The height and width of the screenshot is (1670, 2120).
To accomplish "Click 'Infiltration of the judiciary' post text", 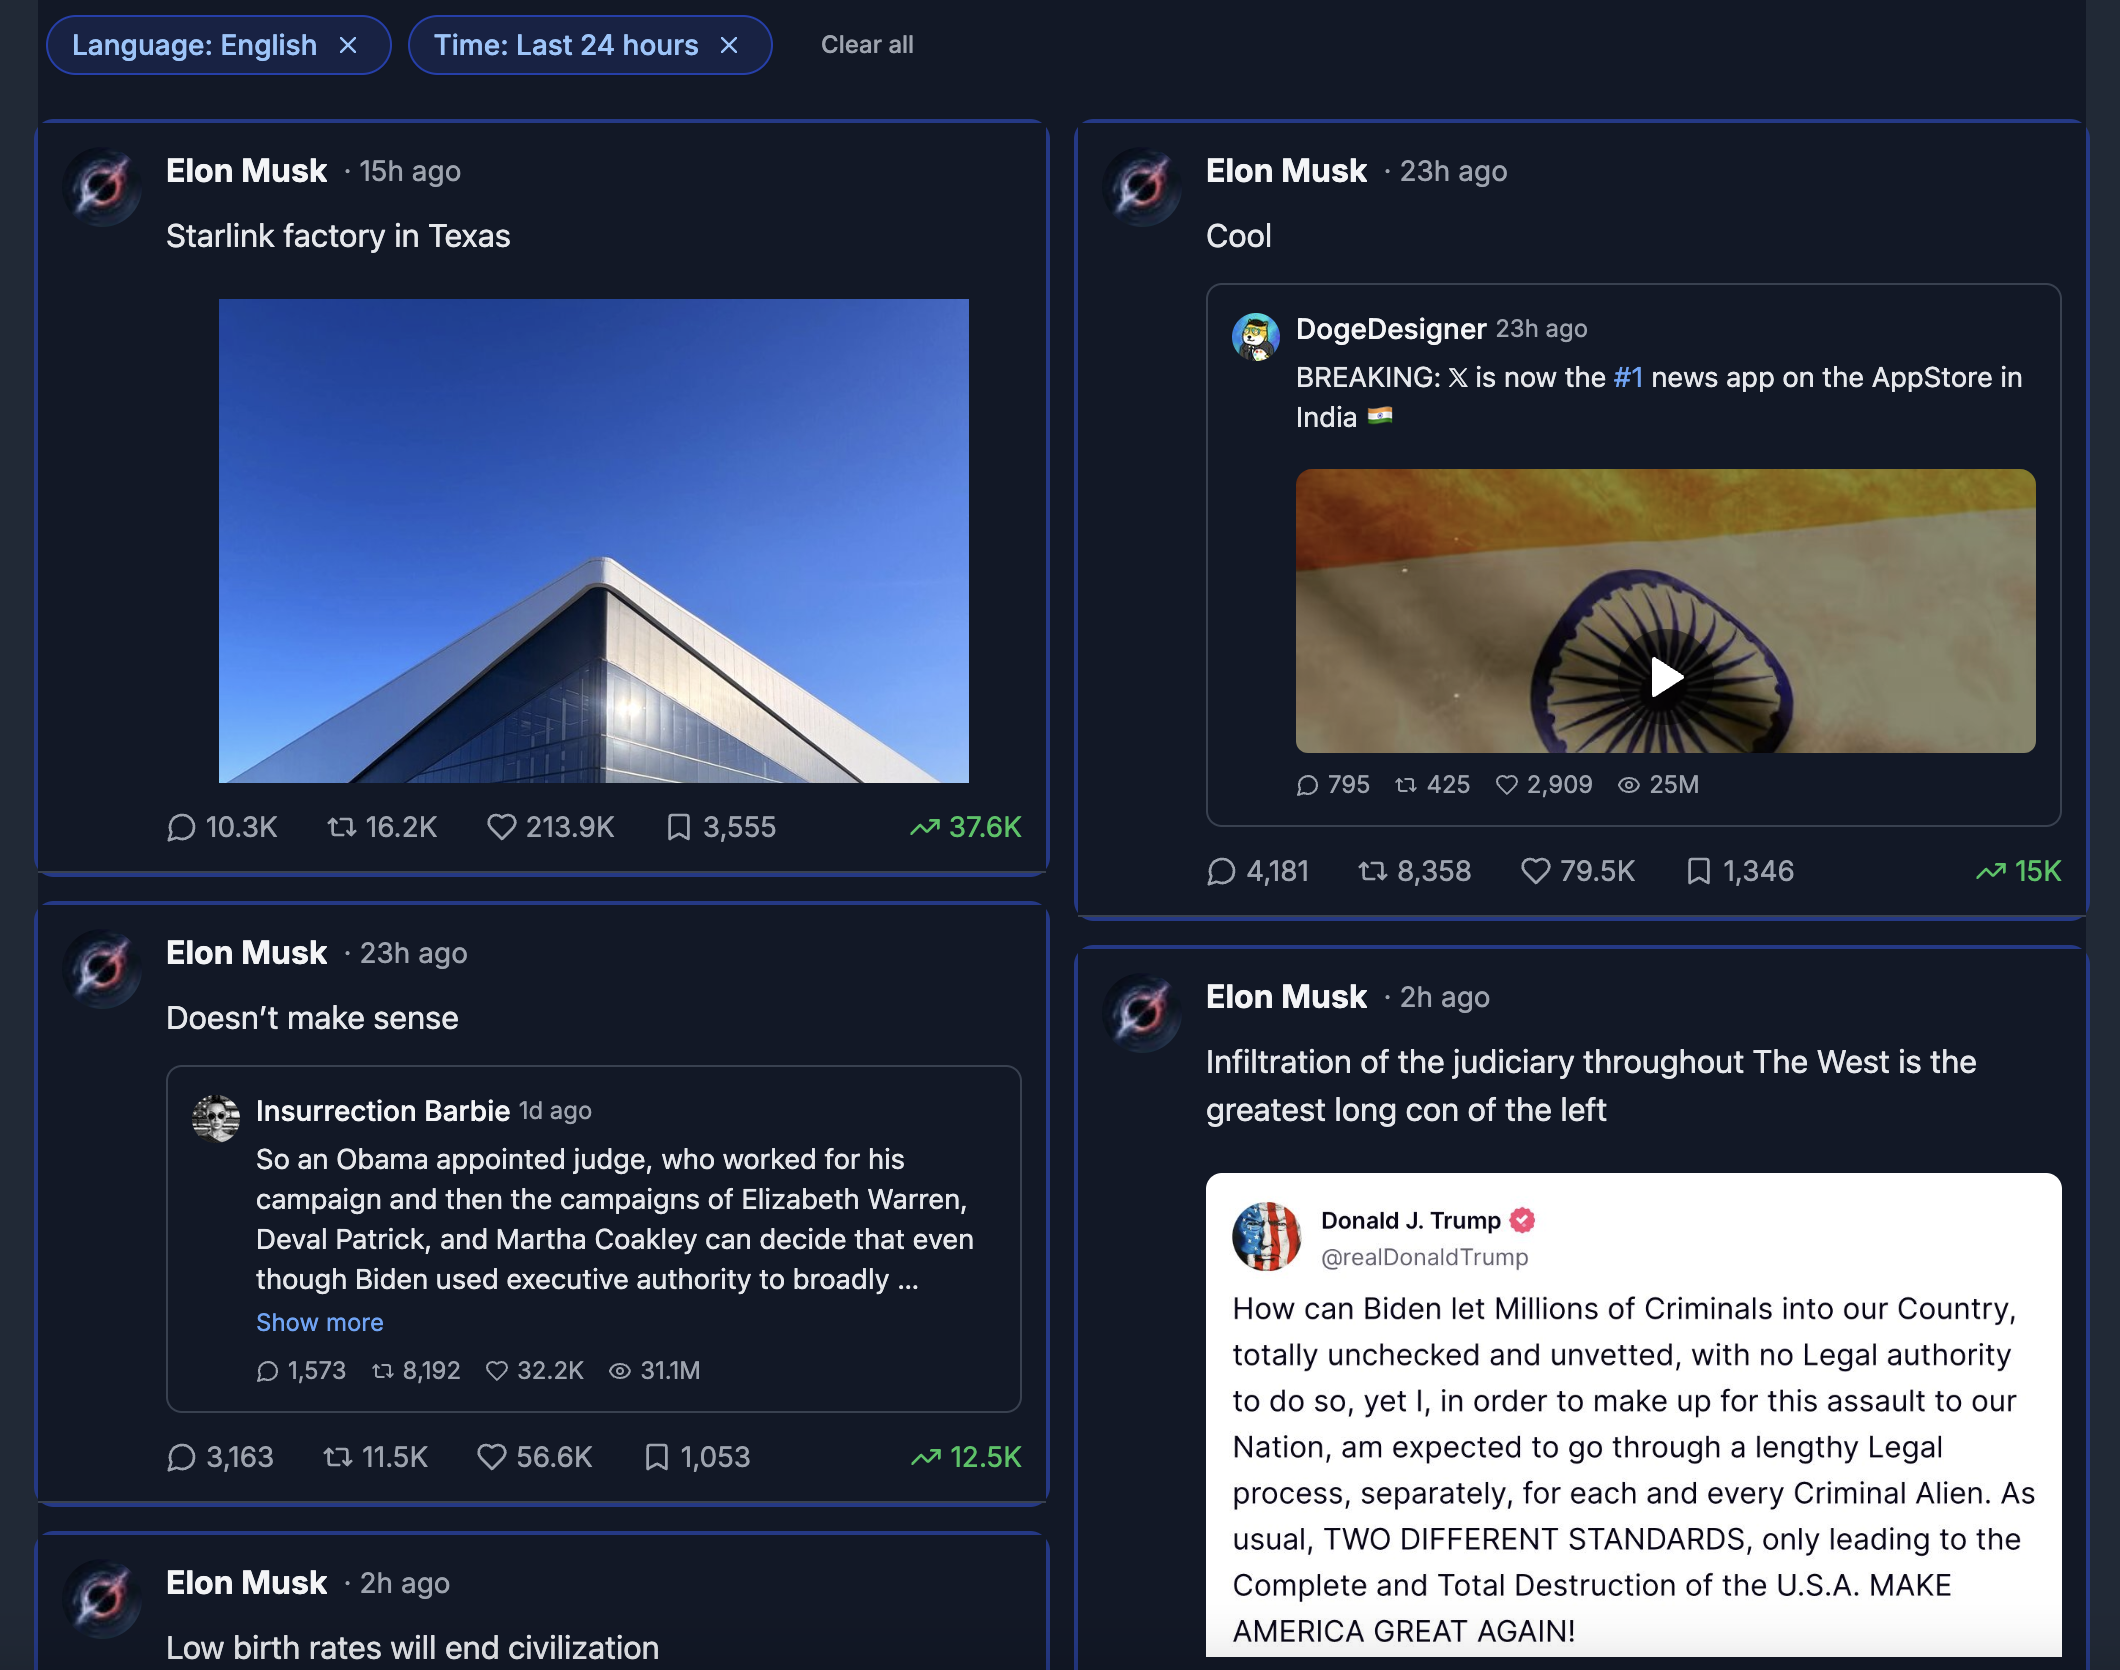I will tap(1591, 1086).
